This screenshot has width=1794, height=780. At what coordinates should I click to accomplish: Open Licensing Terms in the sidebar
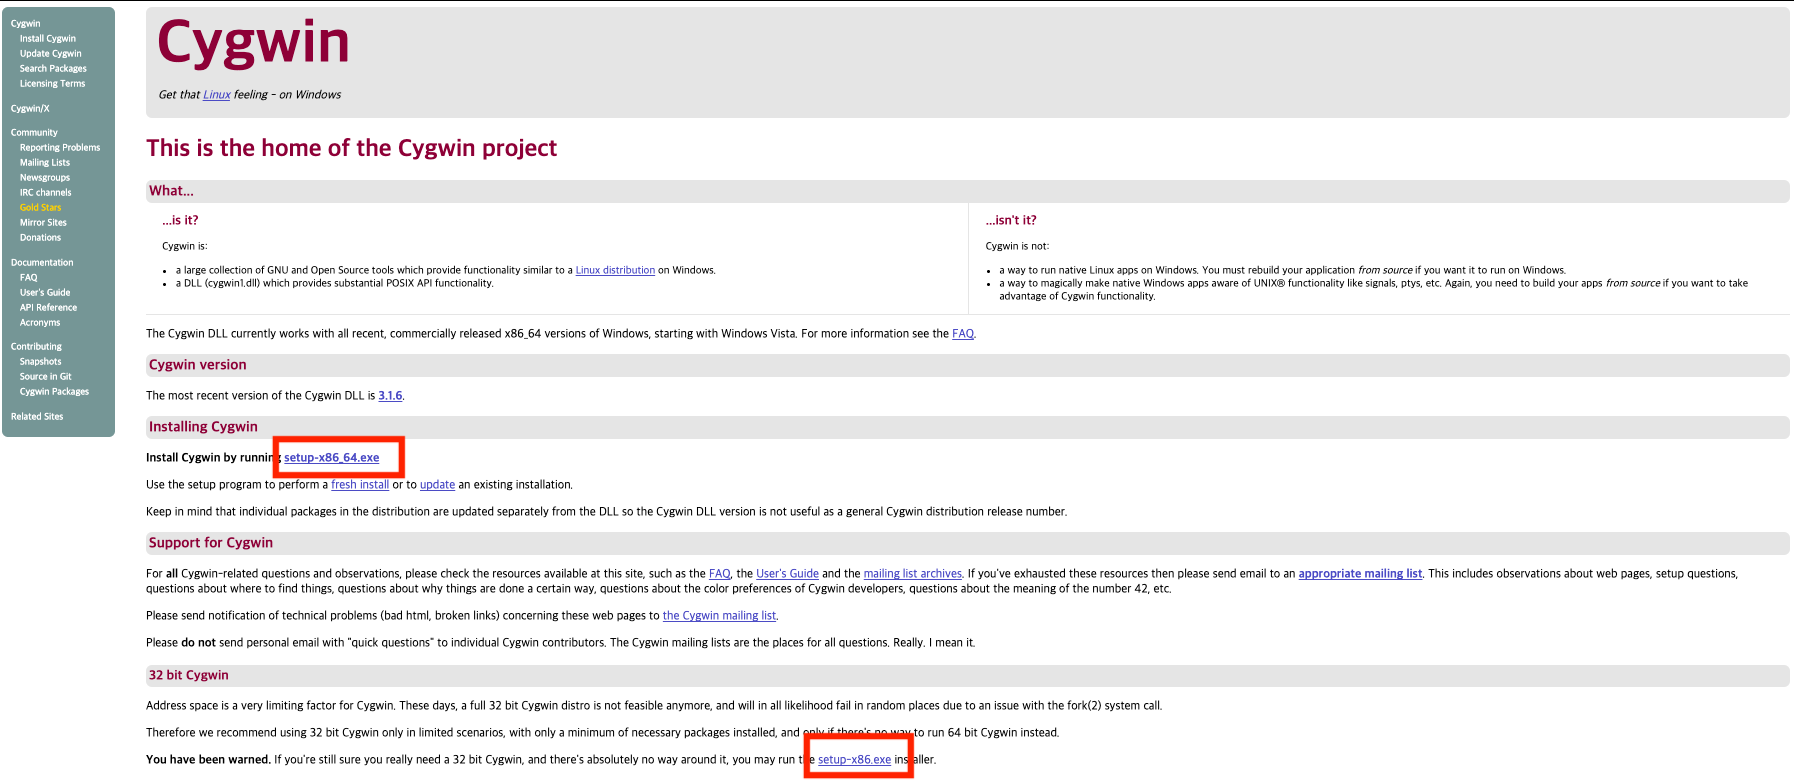tap(52, 83)
